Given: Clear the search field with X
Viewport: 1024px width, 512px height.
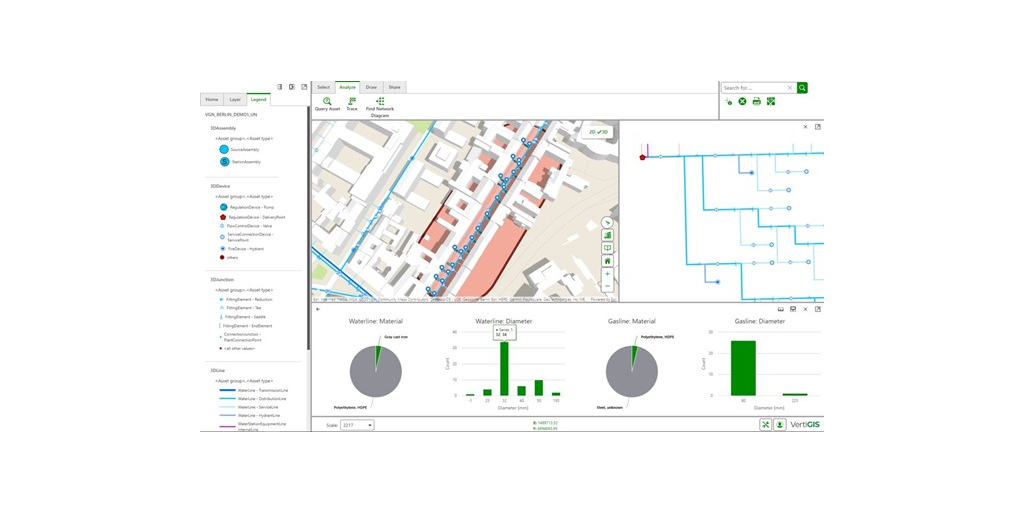Looking at the screenshot, I should [x=790, y=88].
